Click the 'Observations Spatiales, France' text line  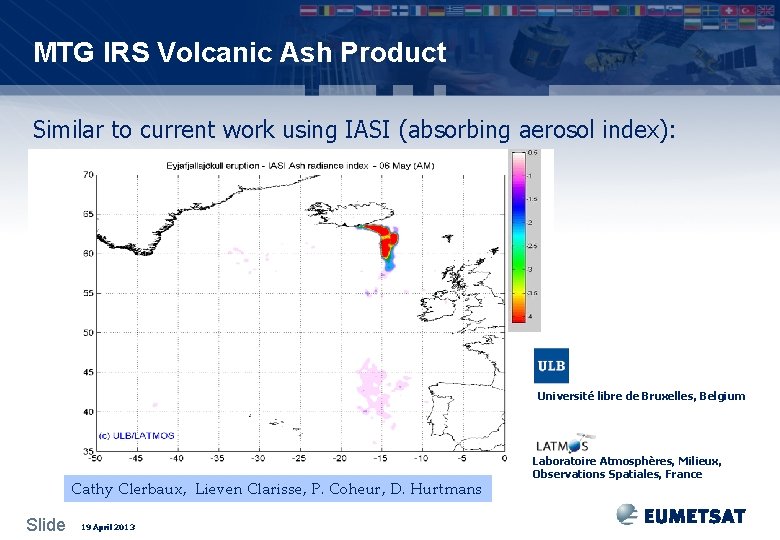pyautogui.click(x=617, y=474)
